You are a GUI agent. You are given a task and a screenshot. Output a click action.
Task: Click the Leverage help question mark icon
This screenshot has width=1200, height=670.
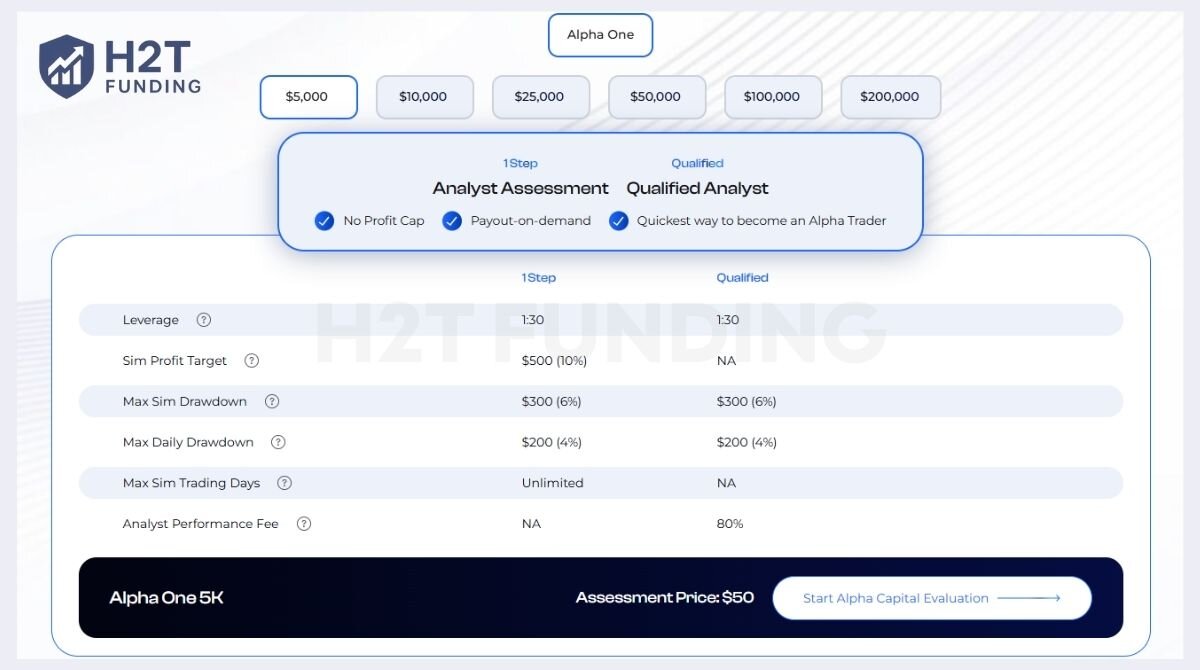point(204,320)
